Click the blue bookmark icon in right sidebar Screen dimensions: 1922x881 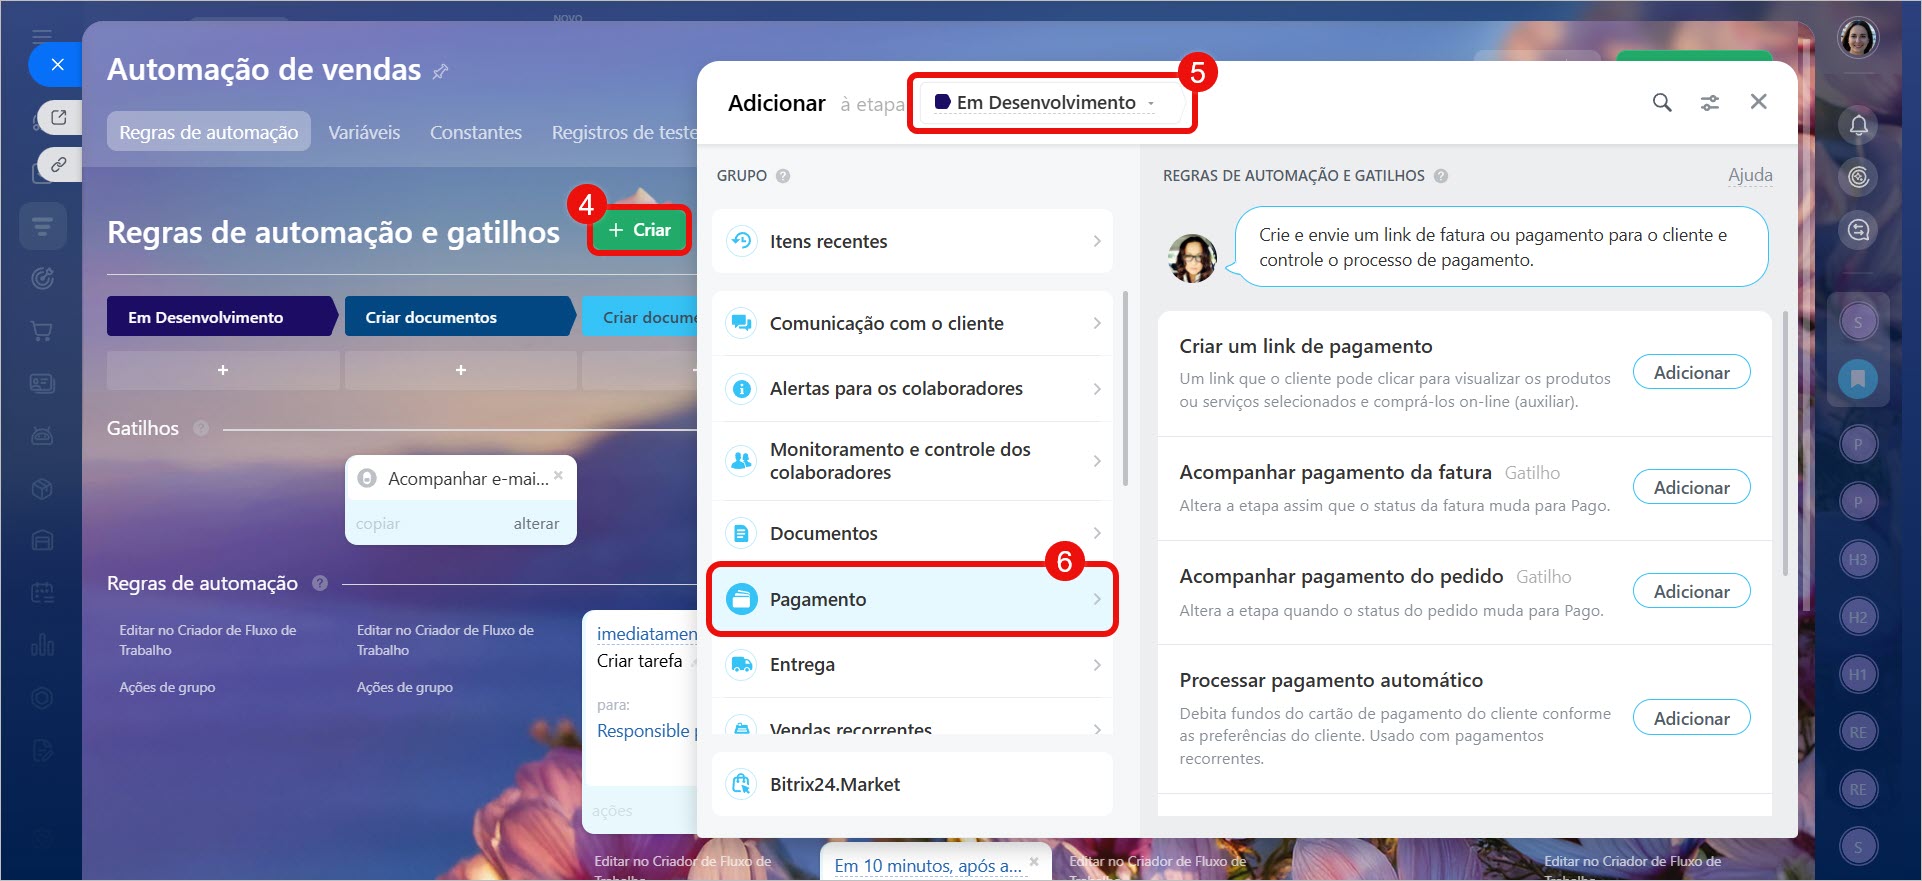(x=1857, y=379)
